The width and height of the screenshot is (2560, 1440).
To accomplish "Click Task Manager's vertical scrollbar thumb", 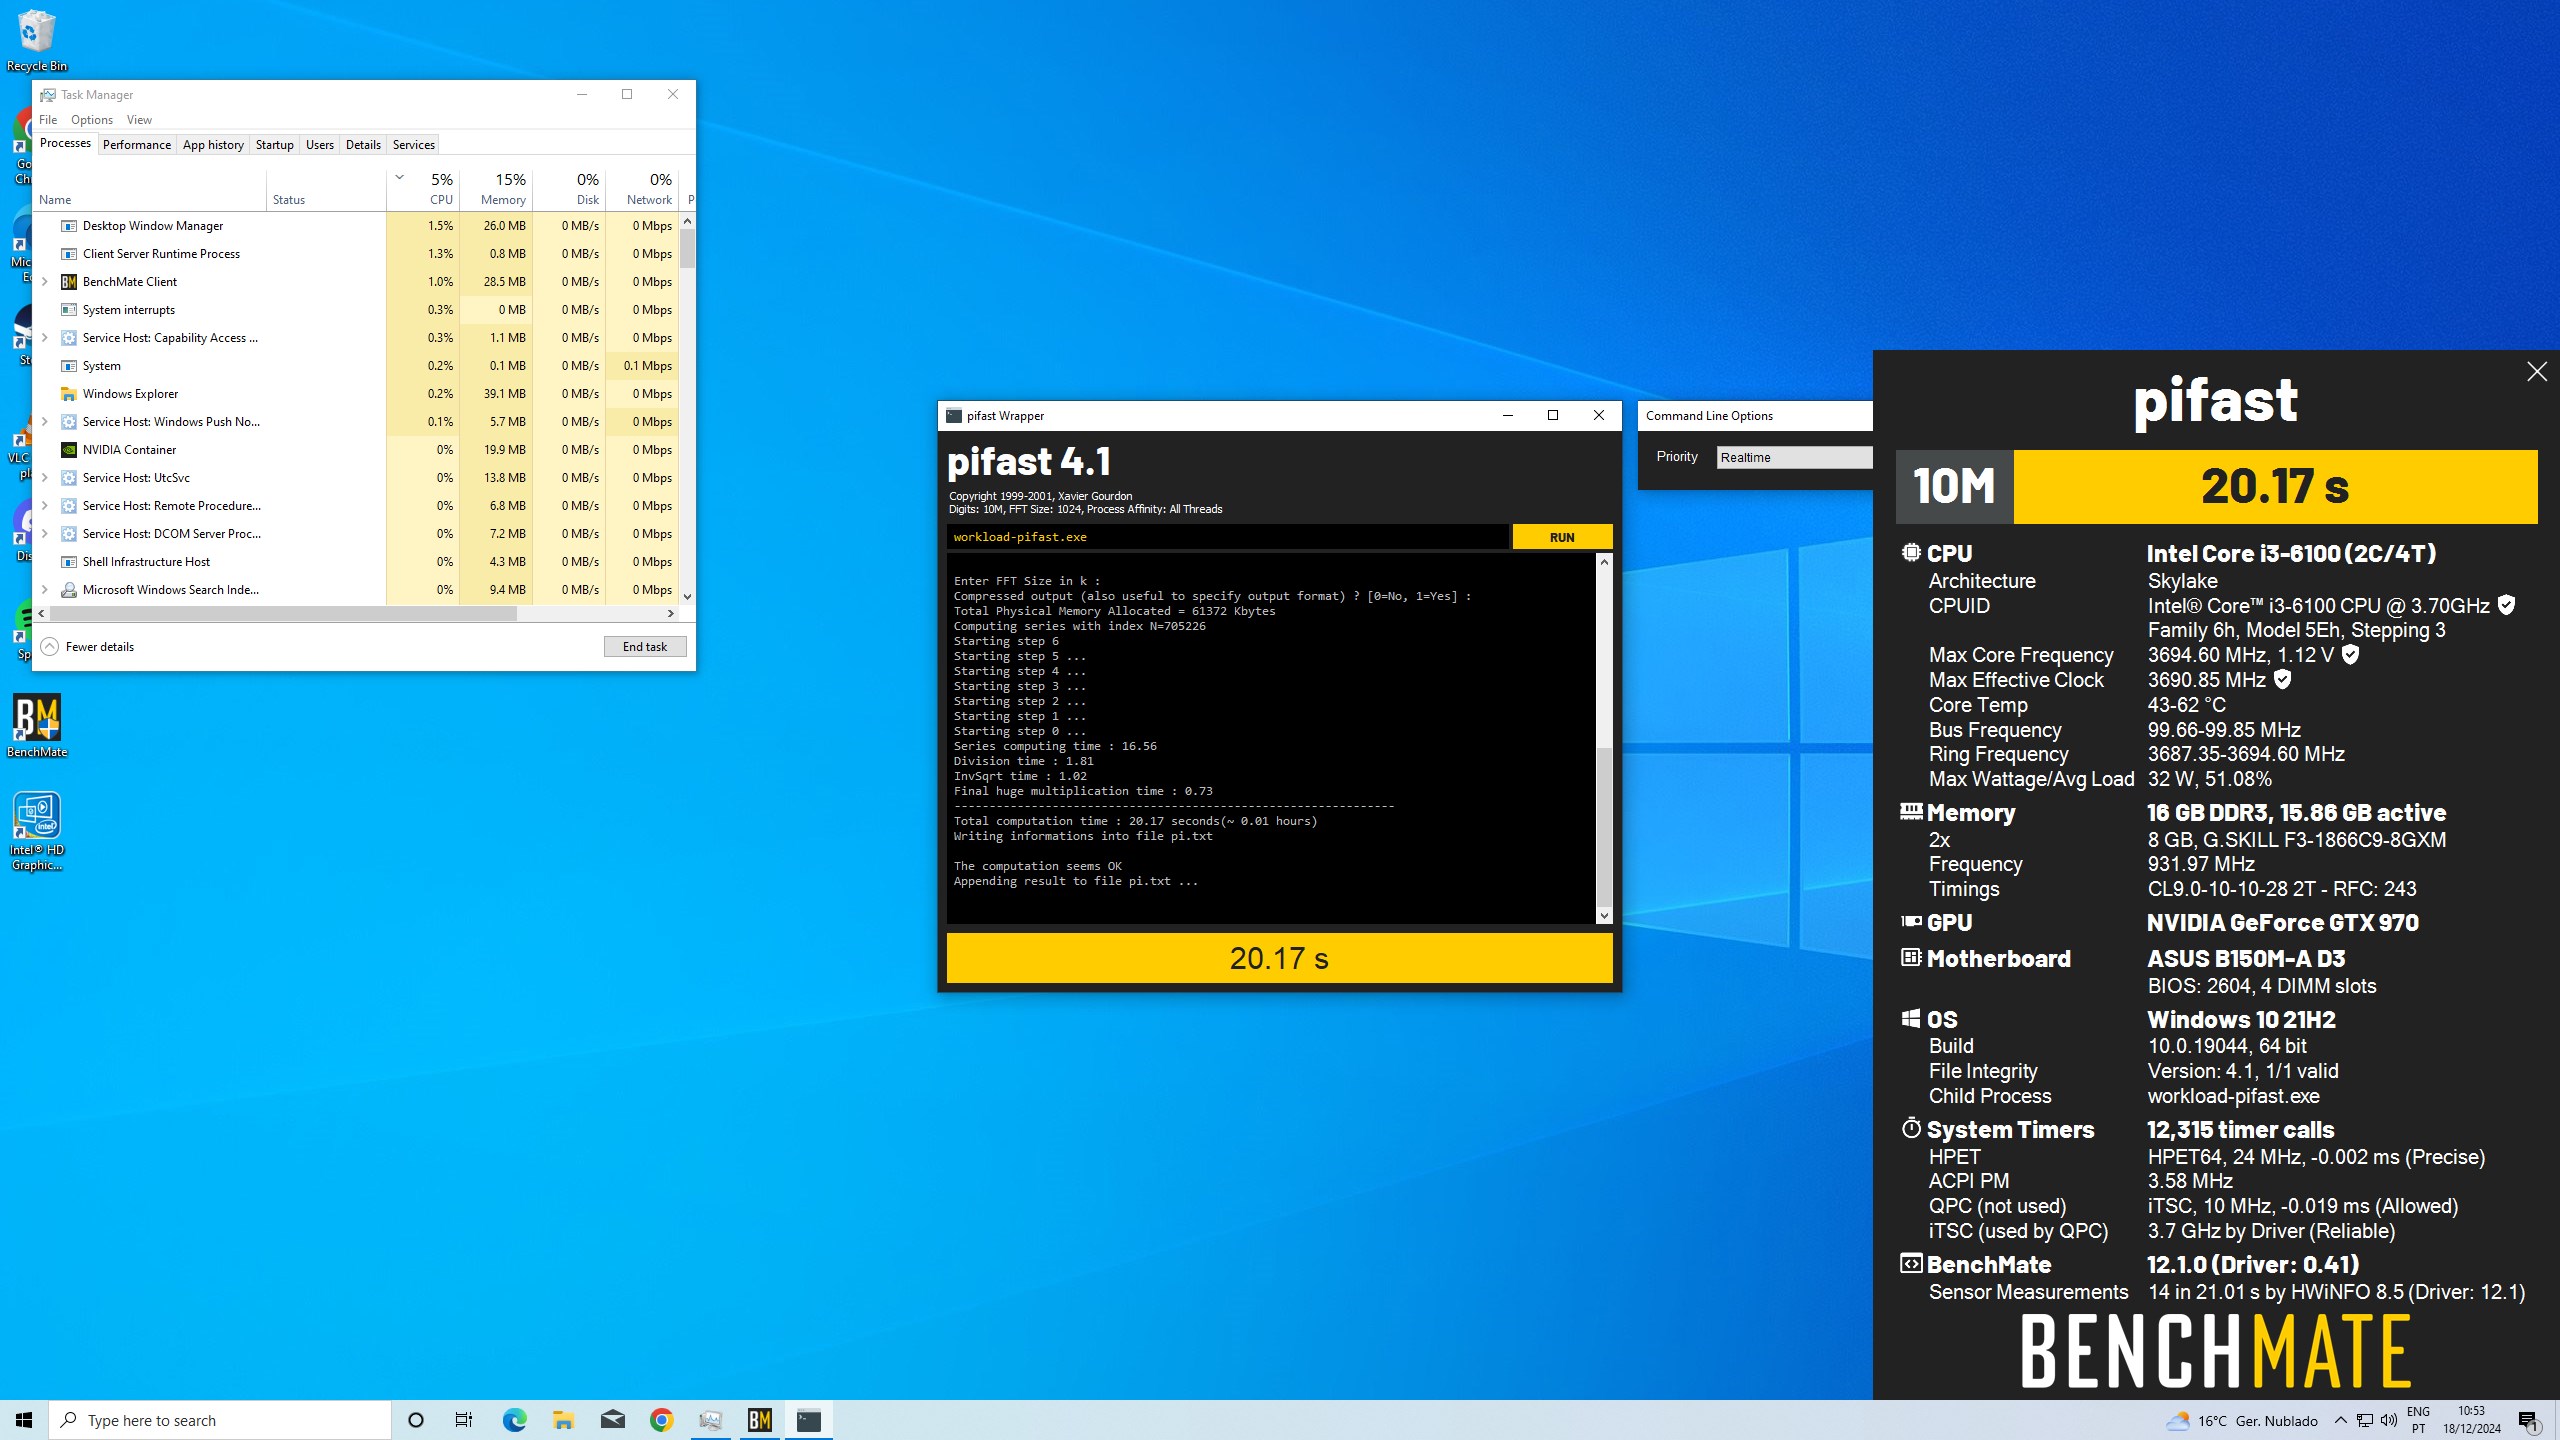I will click(687, 248).
